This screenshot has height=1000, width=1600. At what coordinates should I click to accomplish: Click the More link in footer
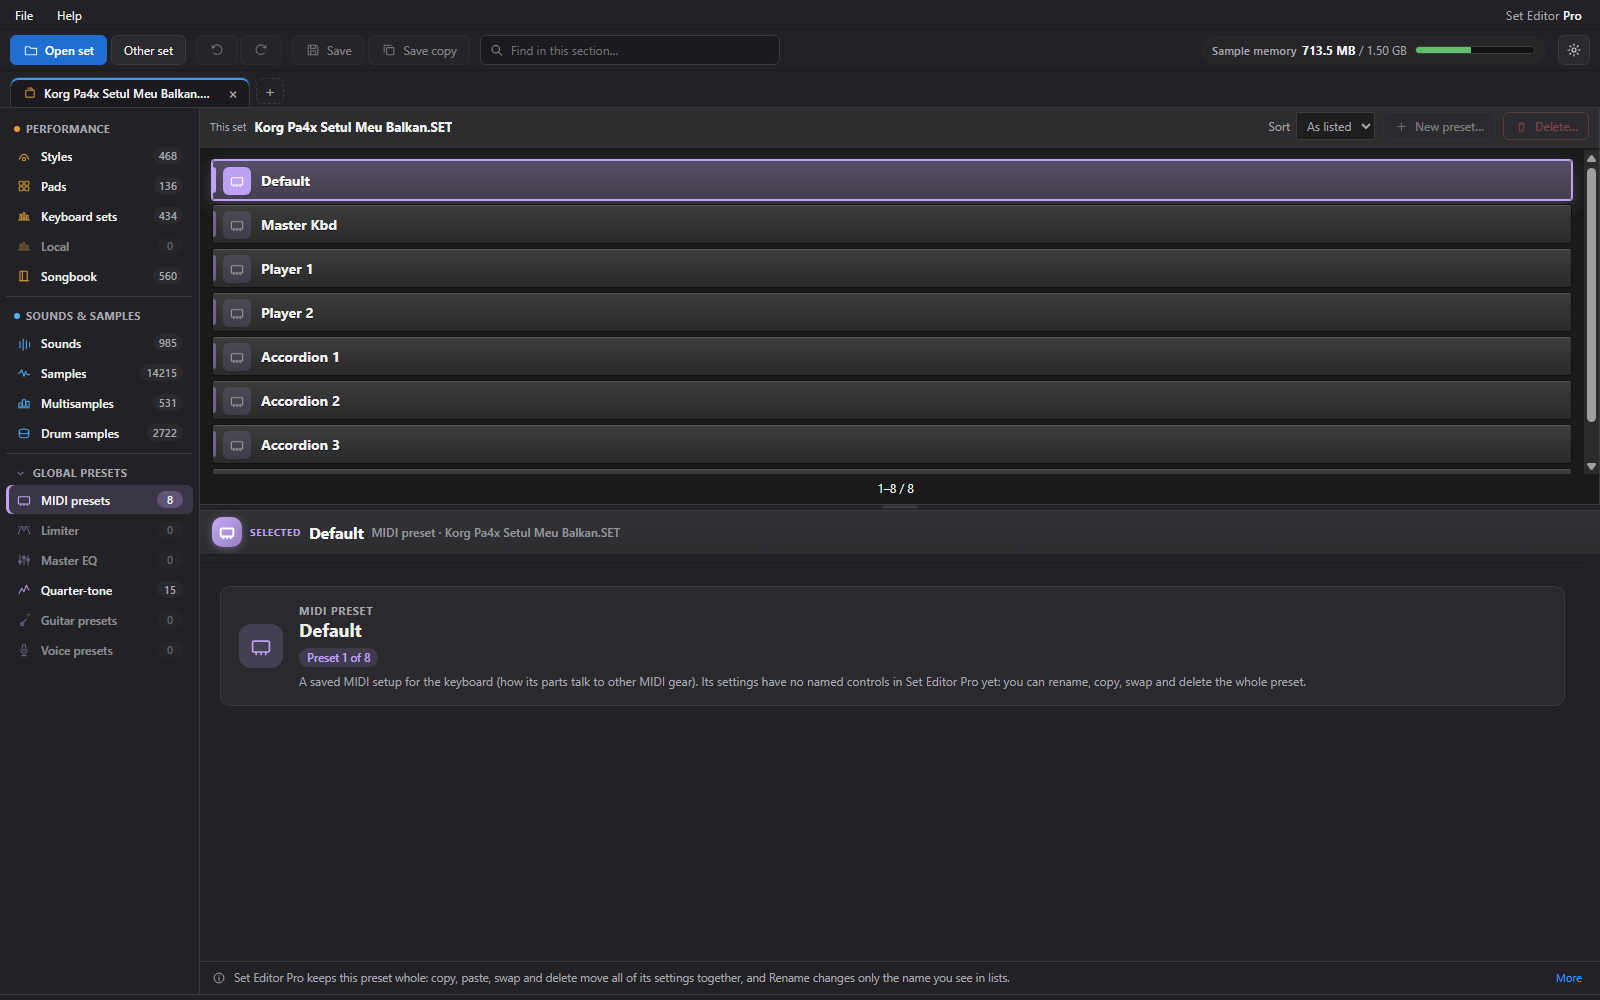tap(1569, 978)
